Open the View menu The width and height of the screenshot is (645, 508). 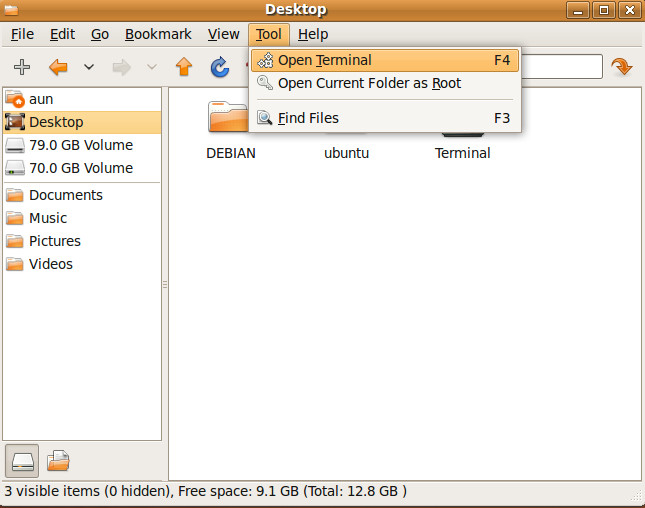pos(223,34)
